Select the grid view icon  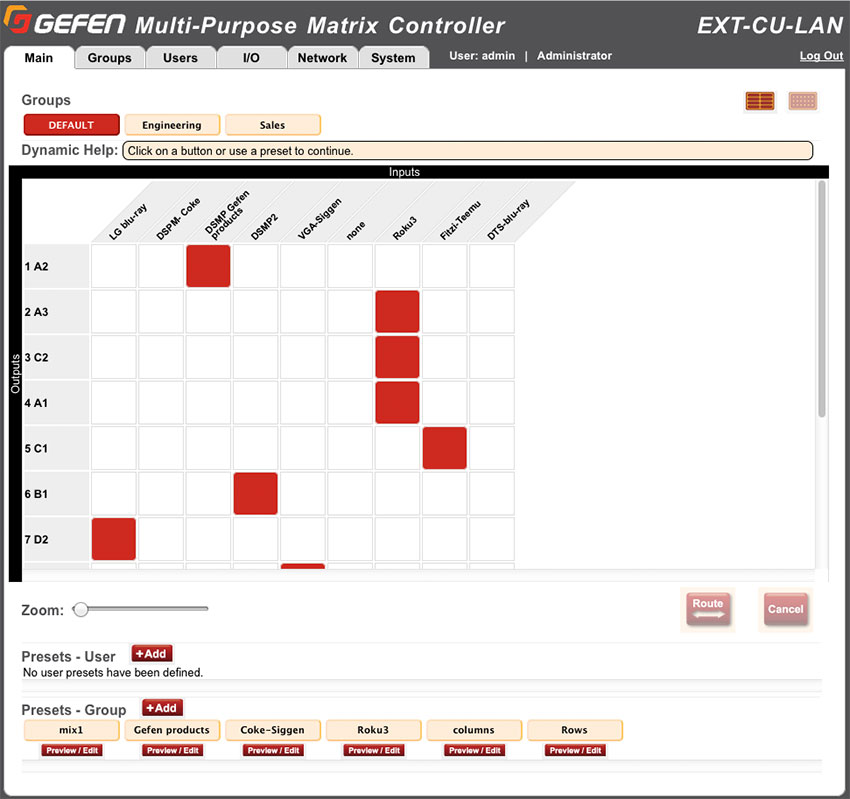(802, 100)
